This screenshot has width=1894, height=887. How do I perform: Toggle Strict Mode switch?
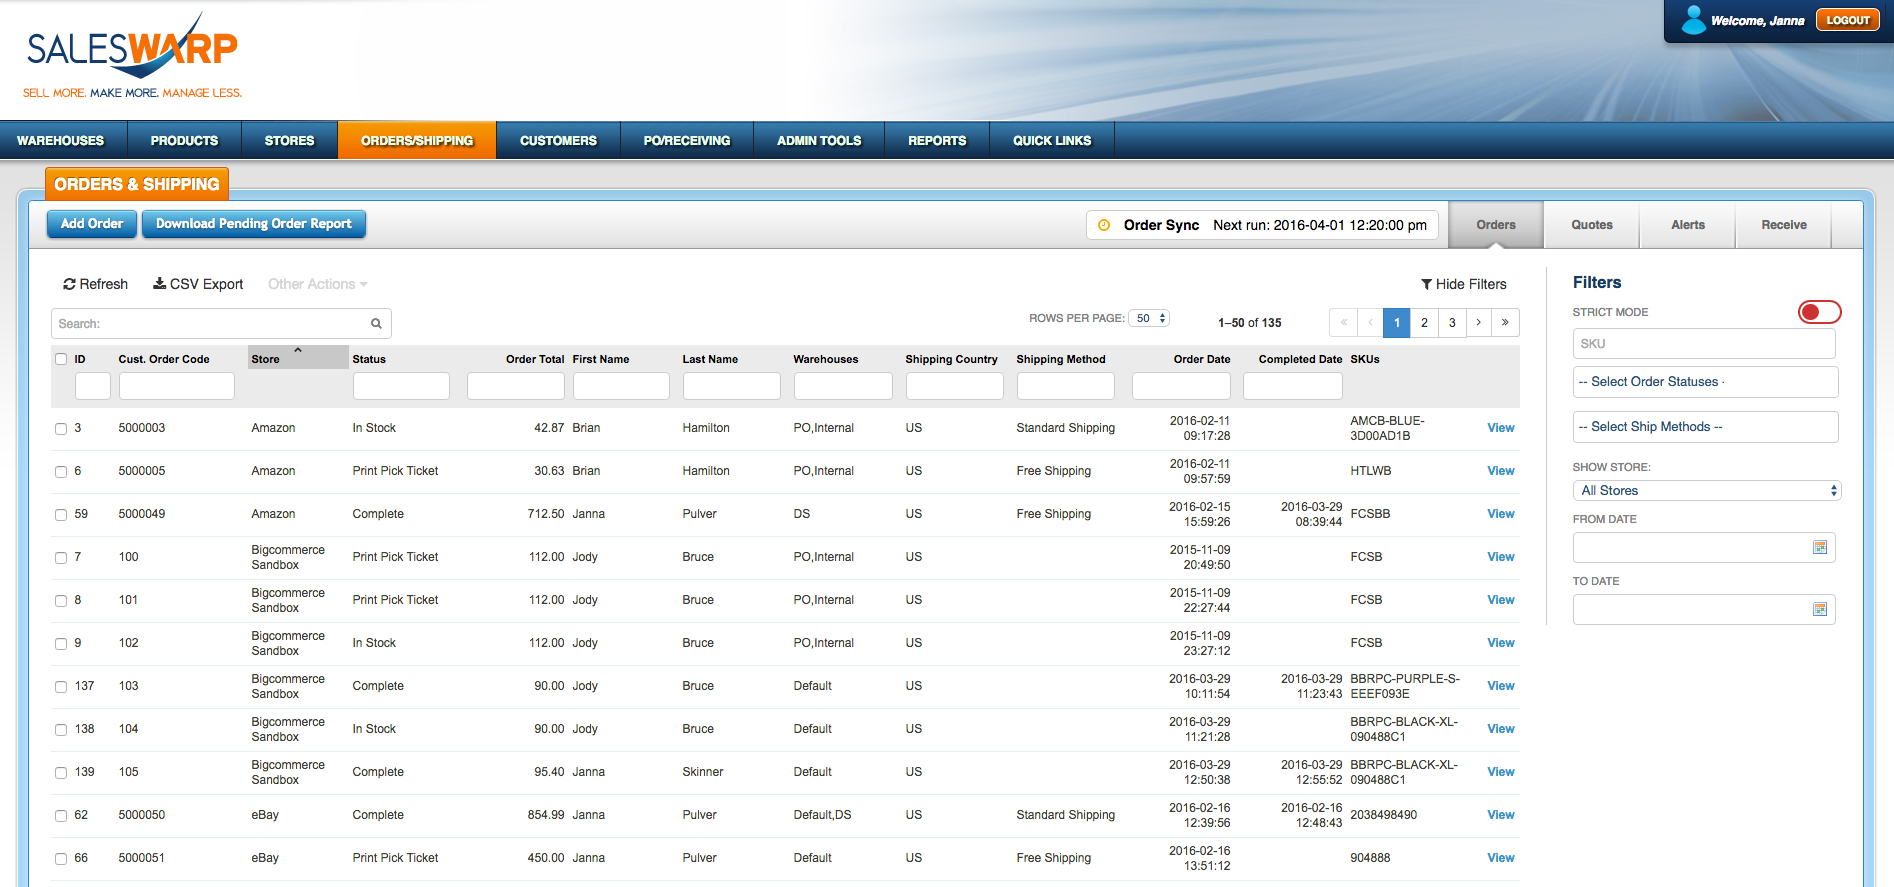(1819, 312)
